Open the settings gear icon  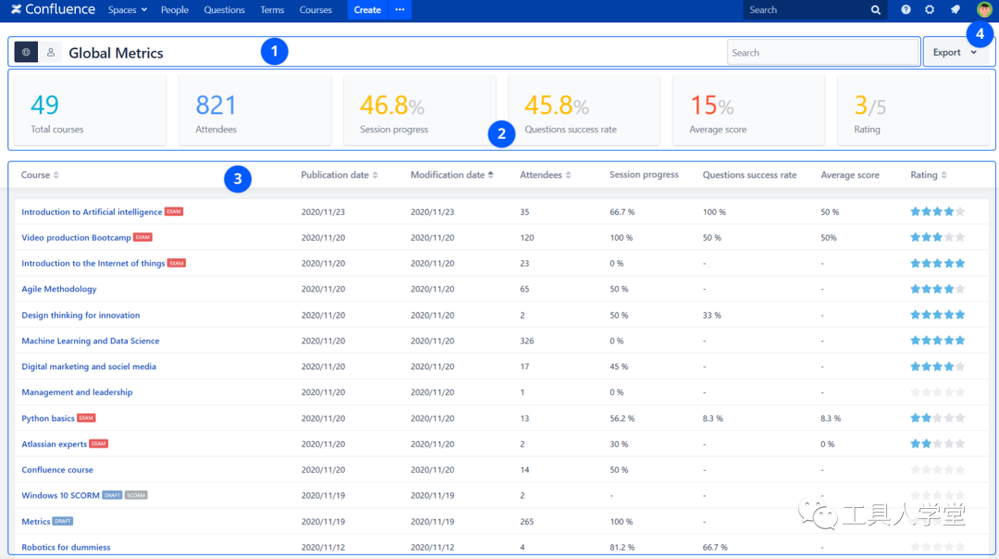pyautogui.click(x=930, y=10)
